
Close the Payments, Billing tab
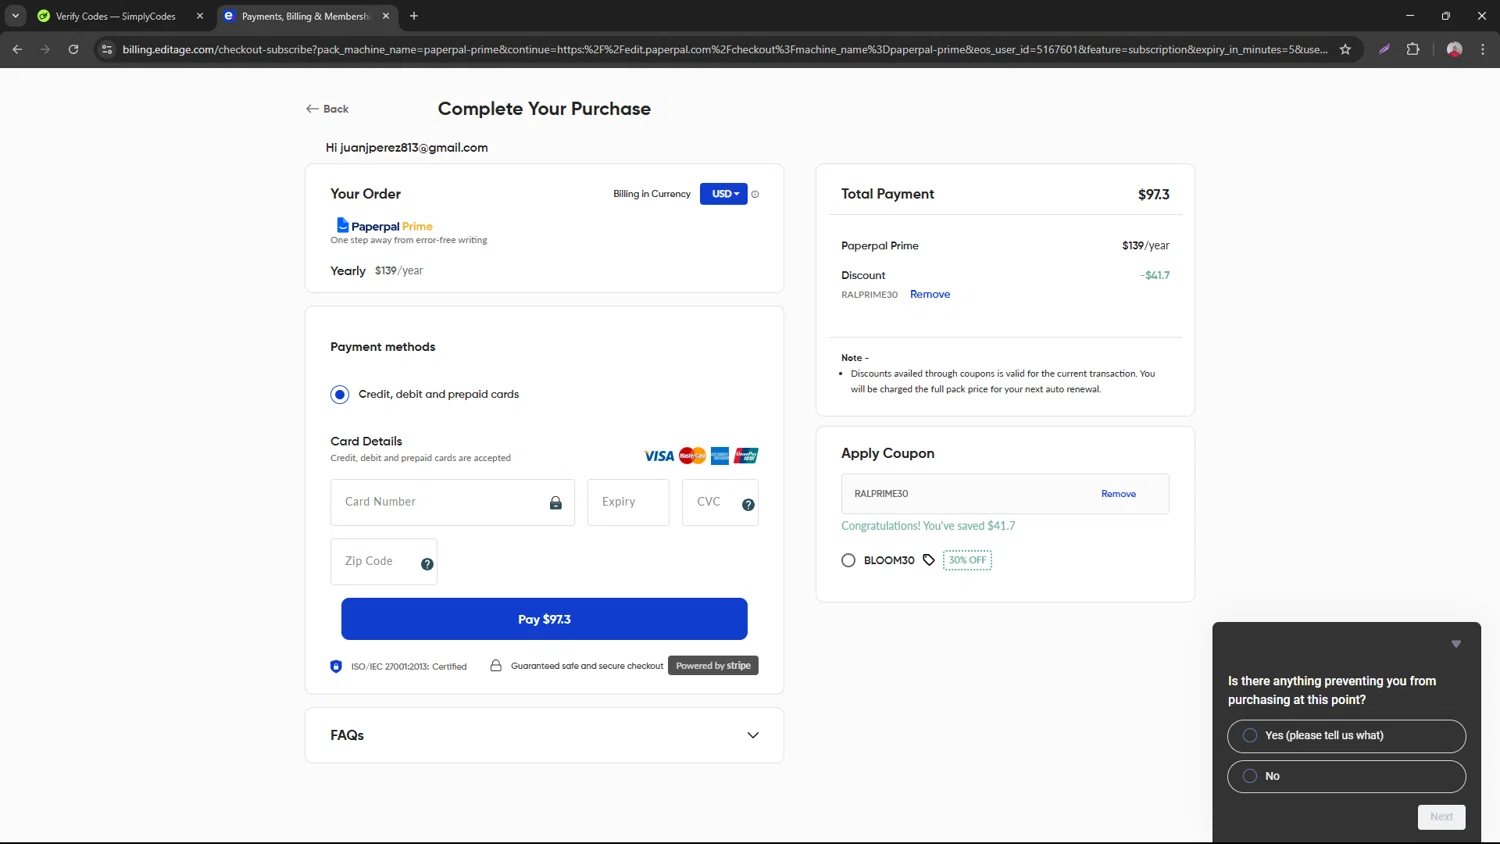(386, 16)
